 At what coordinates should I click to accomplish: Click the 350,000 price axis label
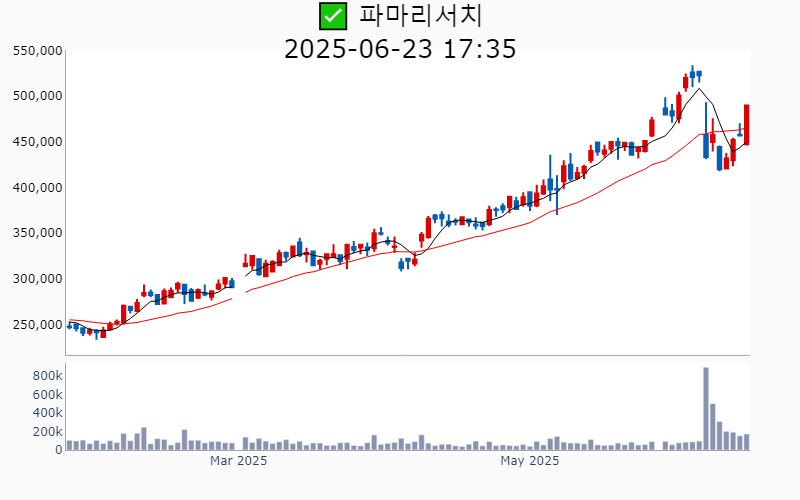tap(38, 233)
